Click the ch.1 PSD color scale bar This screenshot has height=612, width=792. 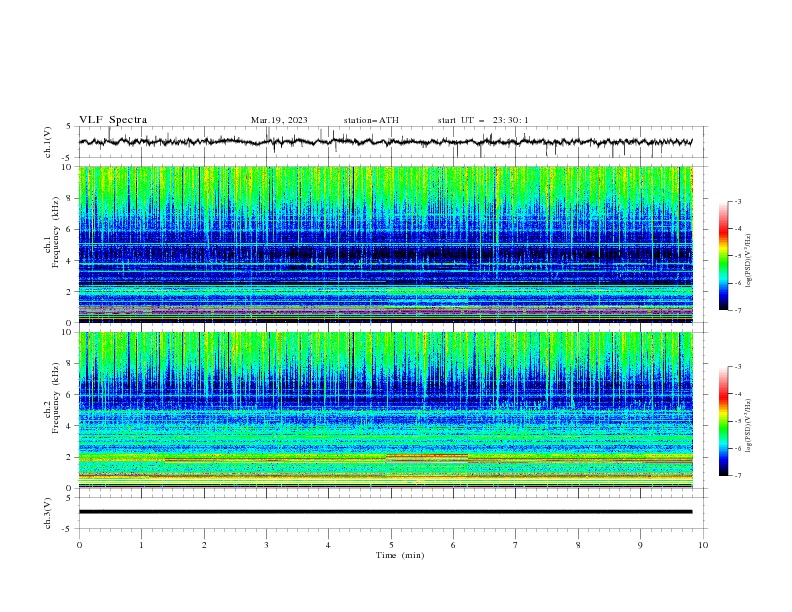click(x=724, y=256)
